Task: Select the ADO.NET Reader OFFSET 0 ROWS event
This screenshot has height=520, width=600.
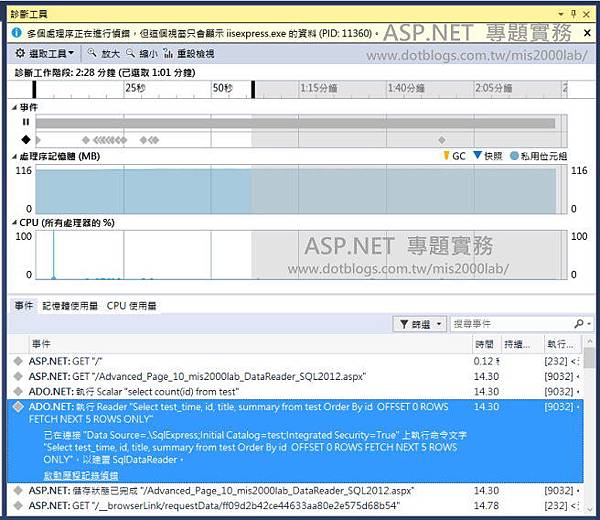Action: 295,441
